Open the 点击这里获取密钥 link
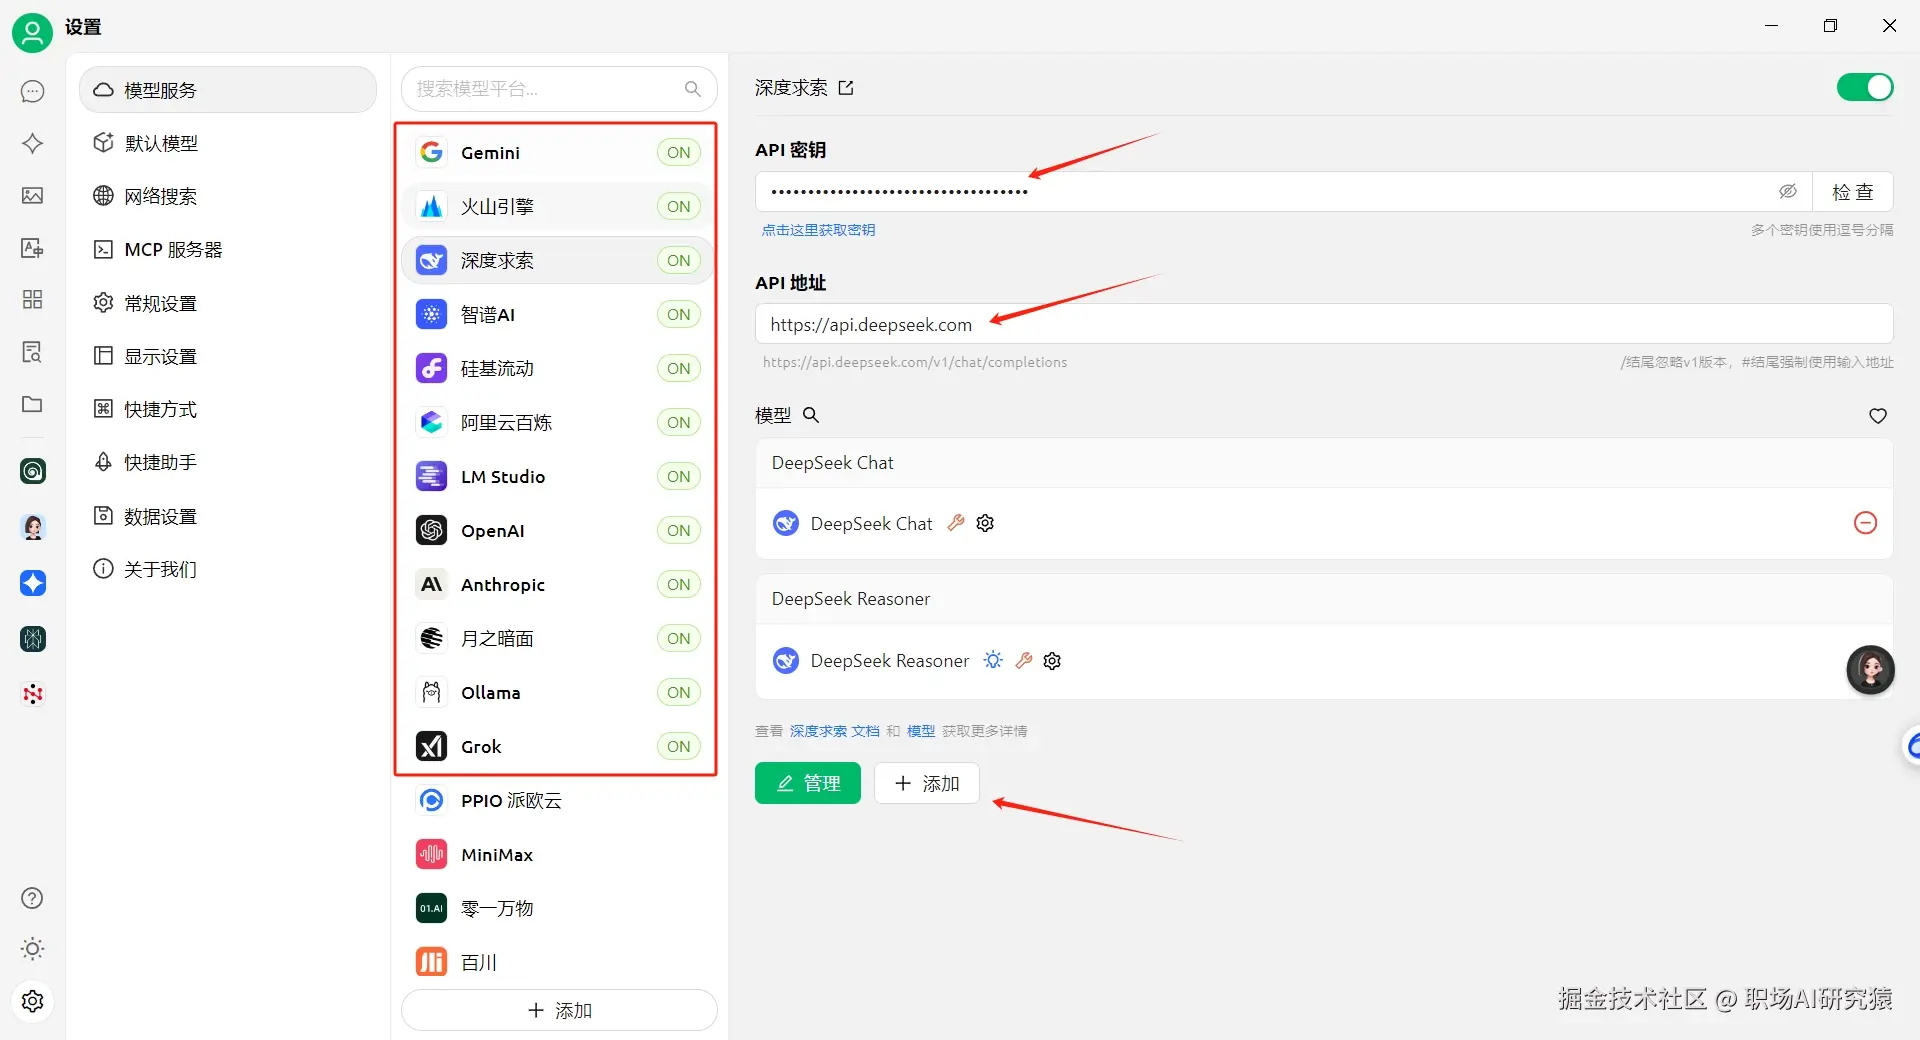Screen dimensions: 1920x1040 (x=819, y=229)
